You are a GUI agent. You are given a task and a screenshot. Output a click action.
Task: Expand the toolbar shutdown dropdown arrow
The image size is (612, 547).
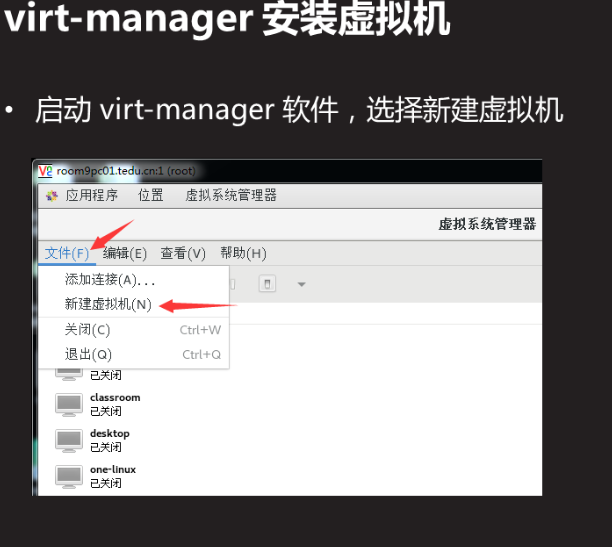[301, 284]
